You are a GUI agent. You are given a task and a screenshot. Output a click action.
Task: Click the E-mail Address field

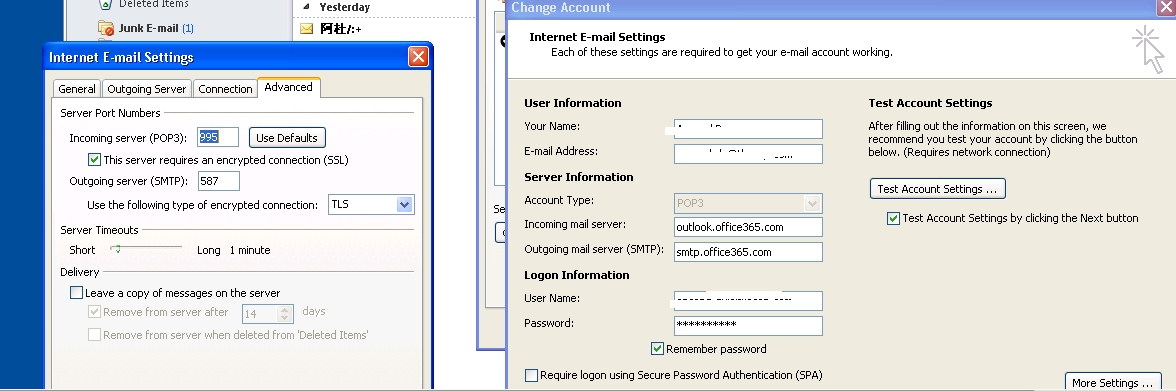point(748,154)
